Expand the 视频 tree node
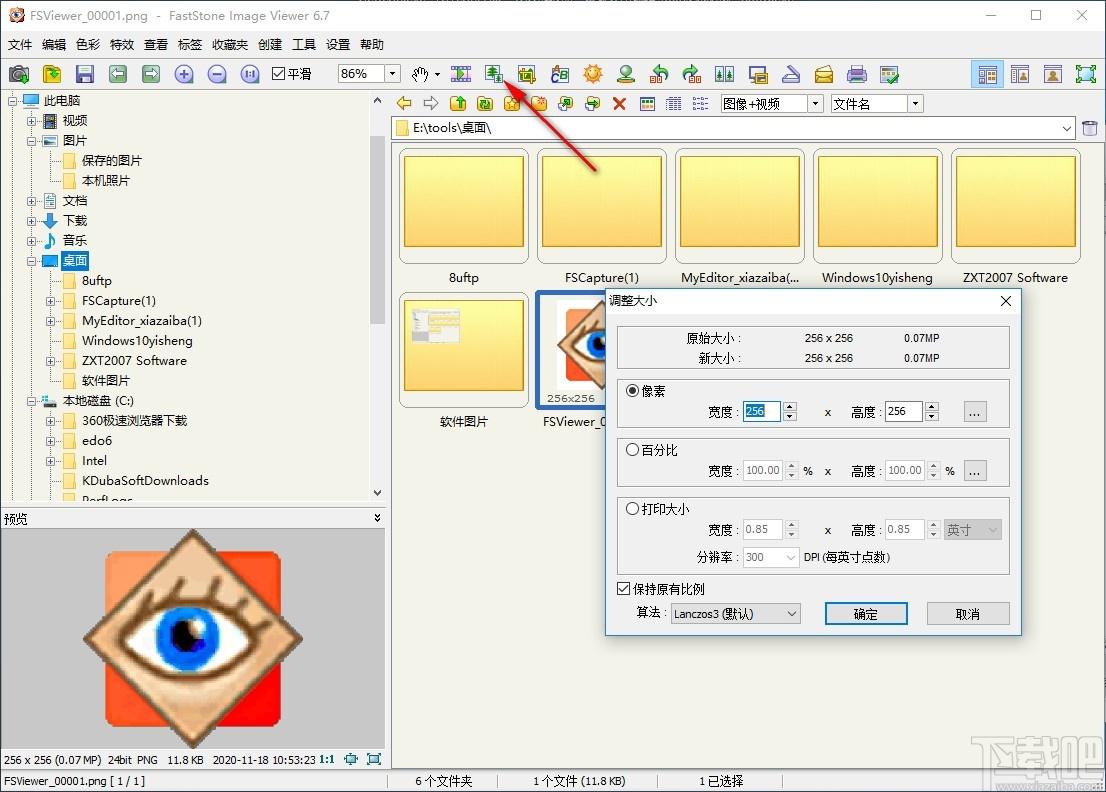 click(31, 121)
